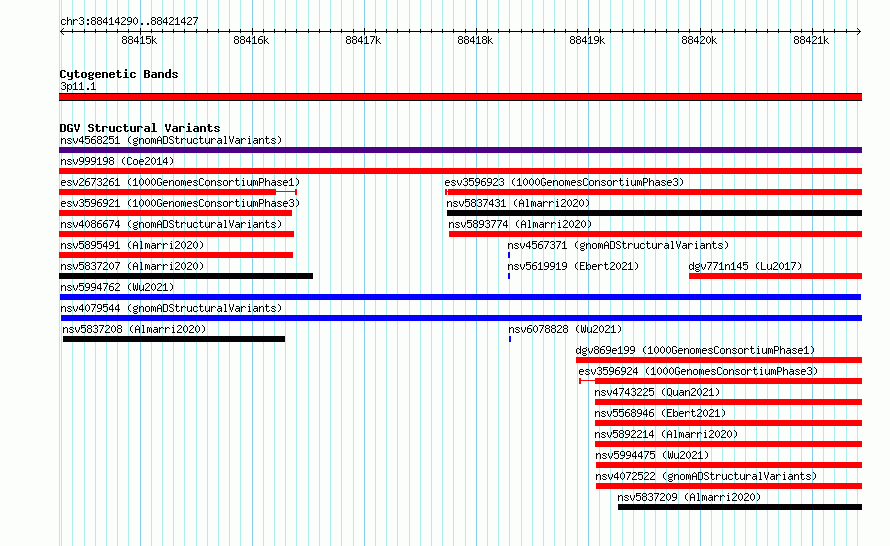
Task: Click the red dgv771n145 variant bar
Action: [x=775, y=276]
